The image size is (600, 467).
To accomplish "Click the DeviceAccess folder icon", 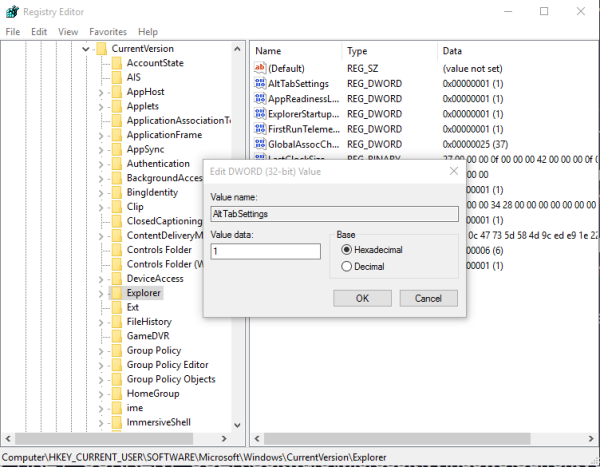I will tap(117, 279).
